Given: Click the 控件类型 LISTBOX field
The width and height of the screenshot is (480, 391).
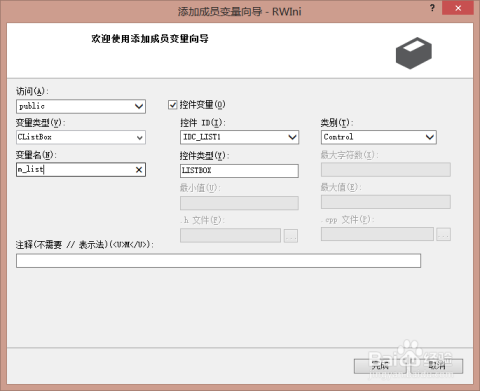Looking at the screenshot, I should (239, 171).
